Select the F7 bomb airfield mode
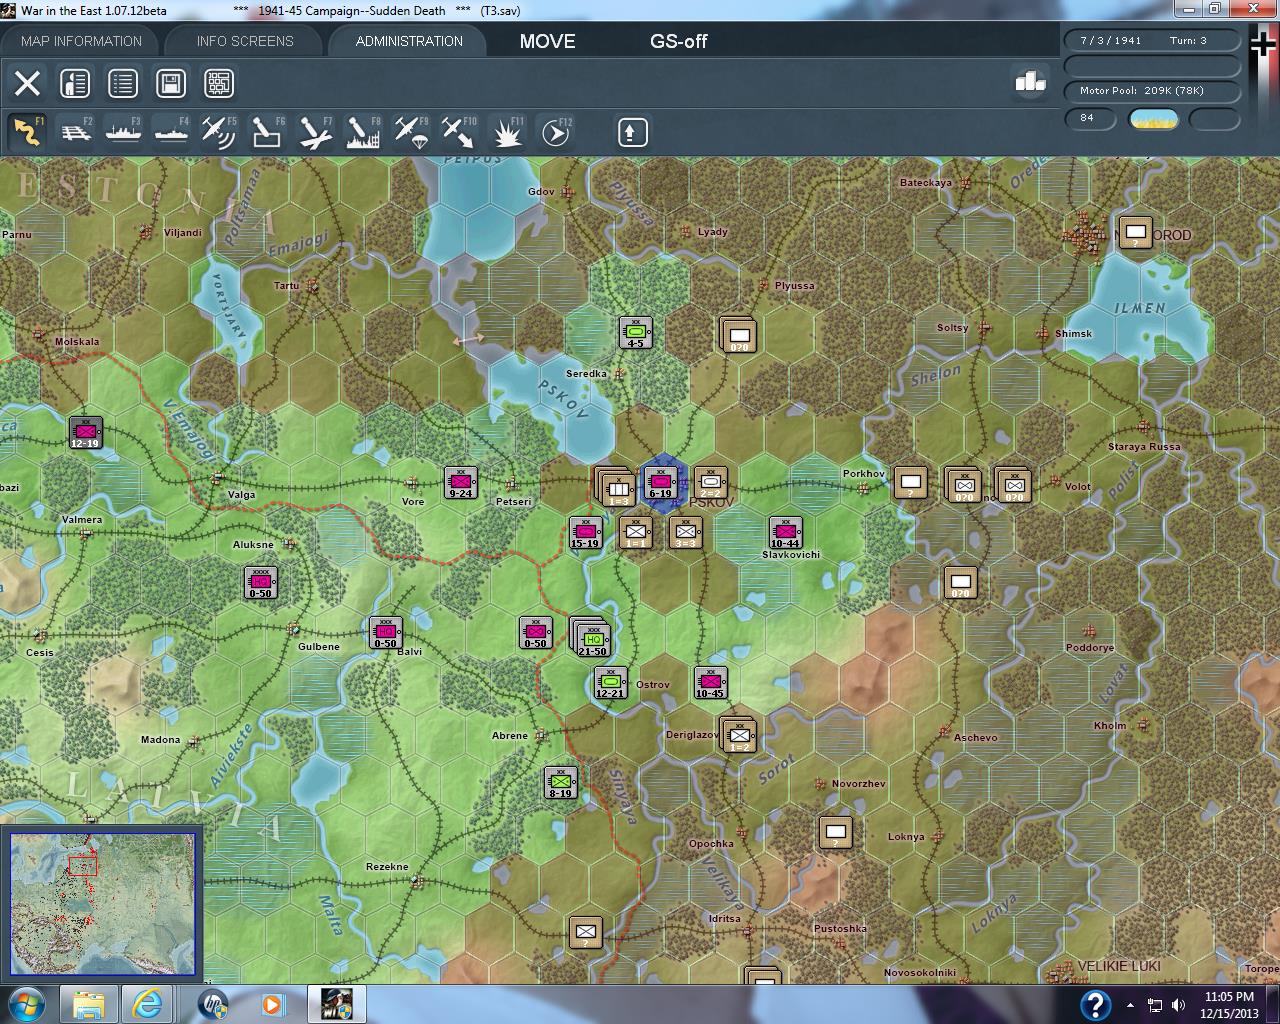The height and width of the screenshot is (1024, 1280). point(315,133)
